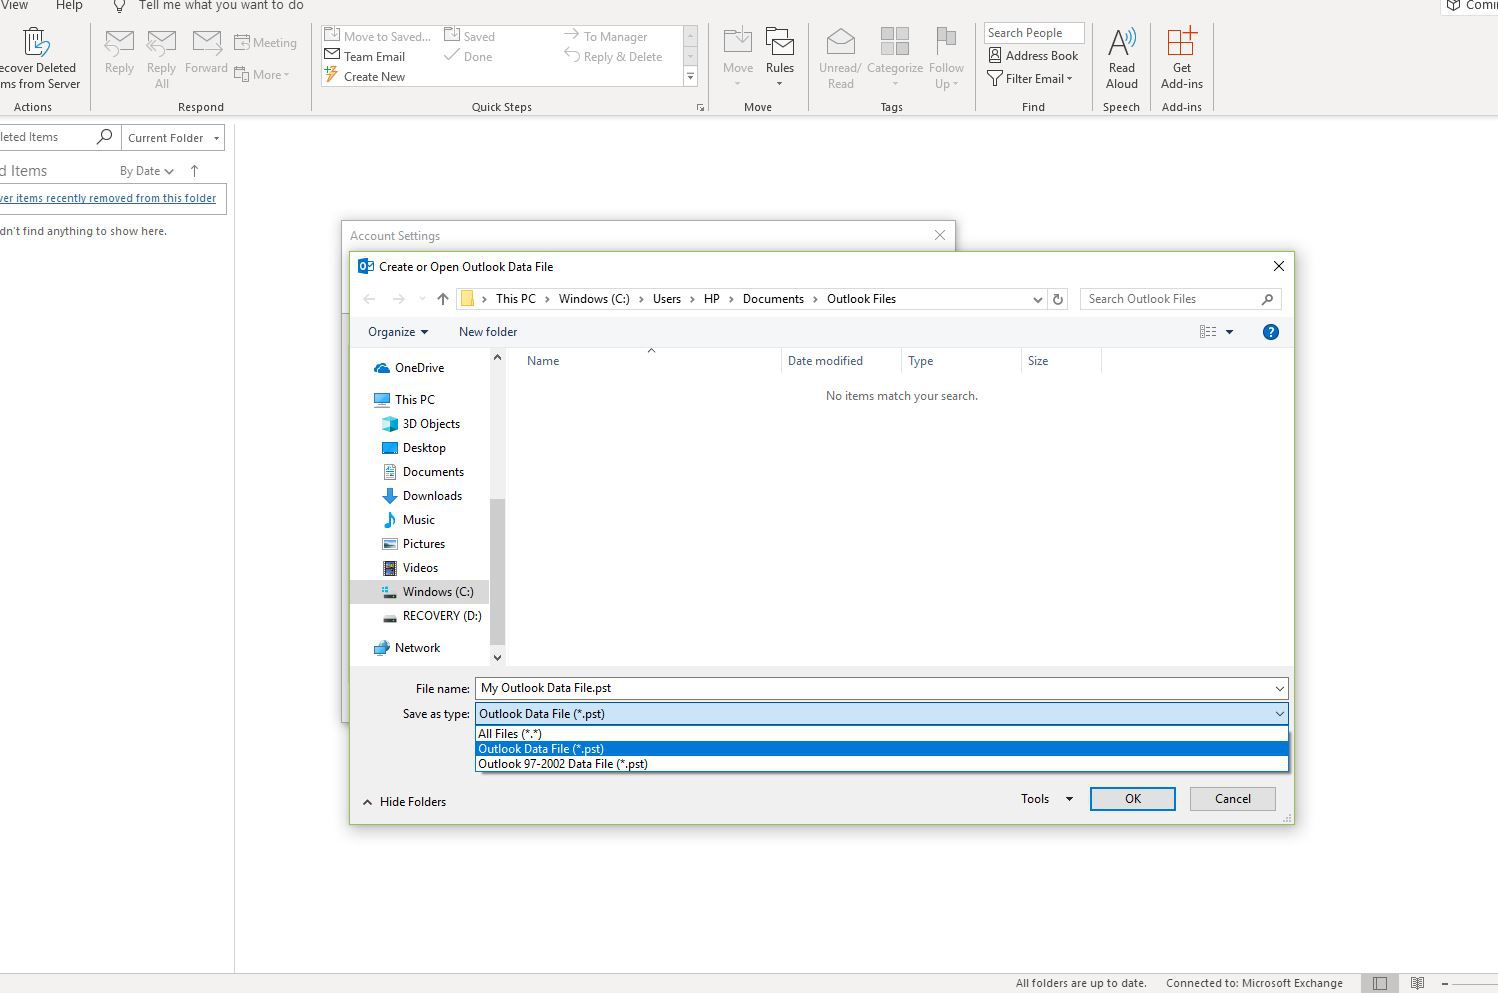Select RECOVERY (D:) drive

coord(441,616)
